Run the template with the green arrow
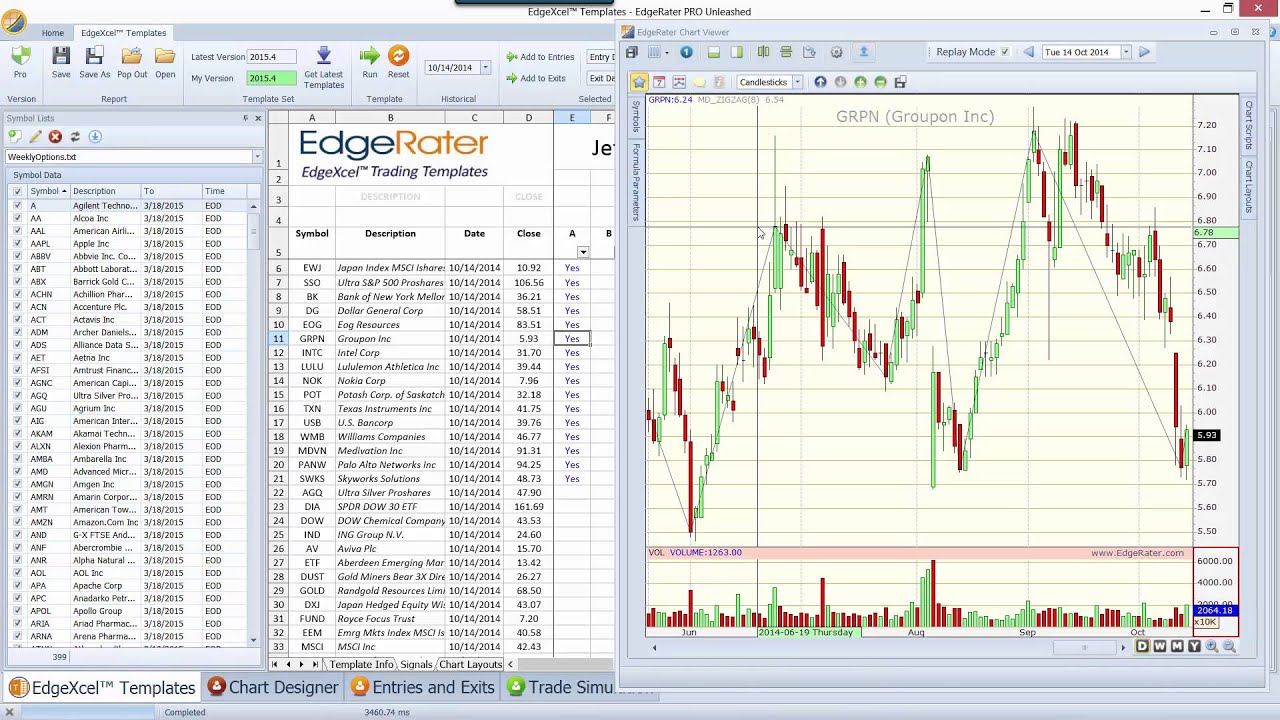1280x720 pixels. (x=370, y=56)
